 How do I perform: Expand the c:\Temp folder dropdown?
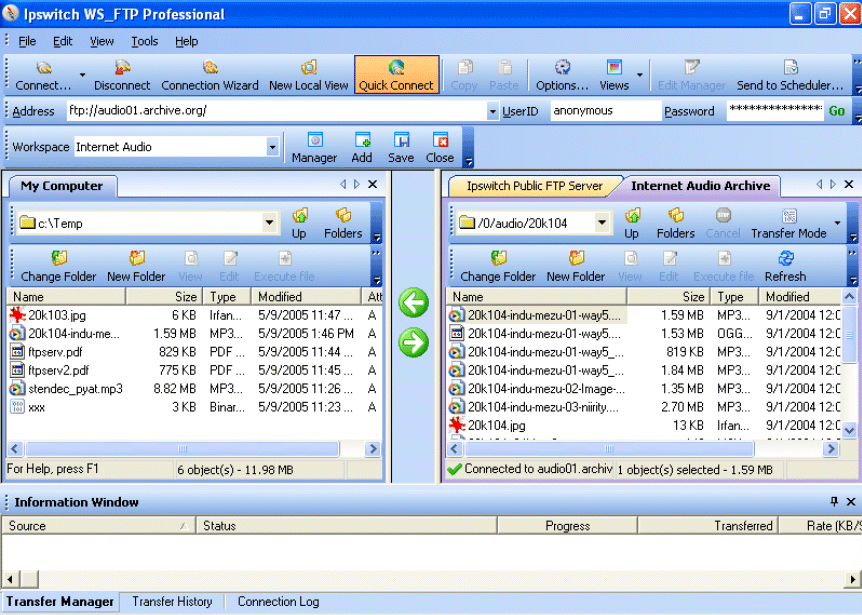[268, 223]
